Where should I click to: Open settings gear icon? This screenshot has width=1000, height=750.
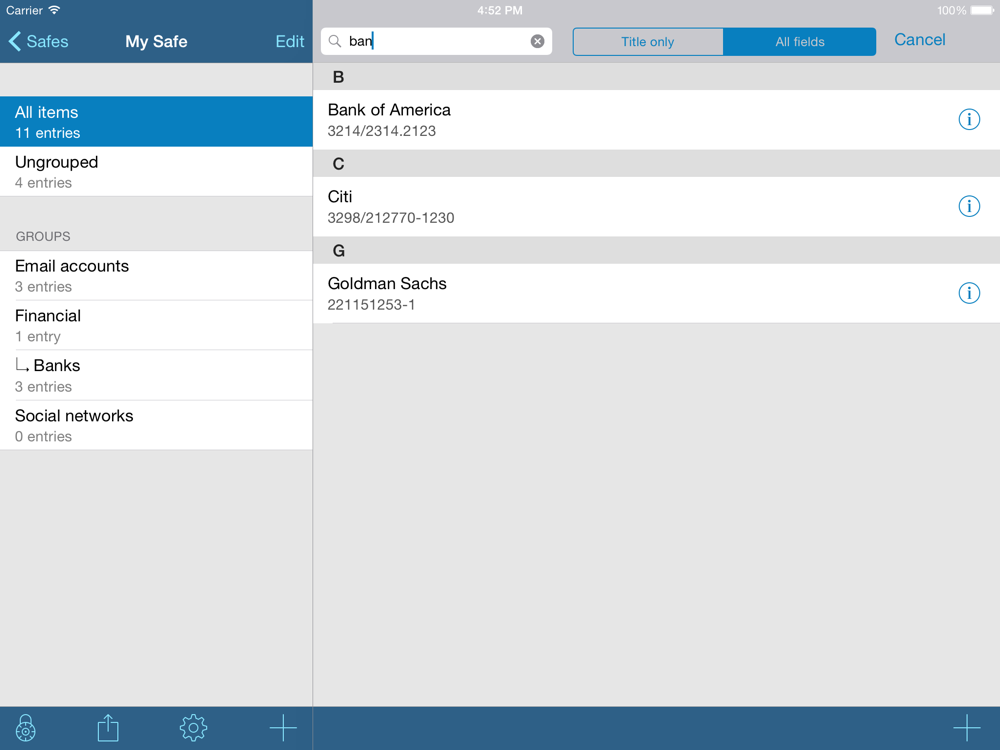[193, 728]
